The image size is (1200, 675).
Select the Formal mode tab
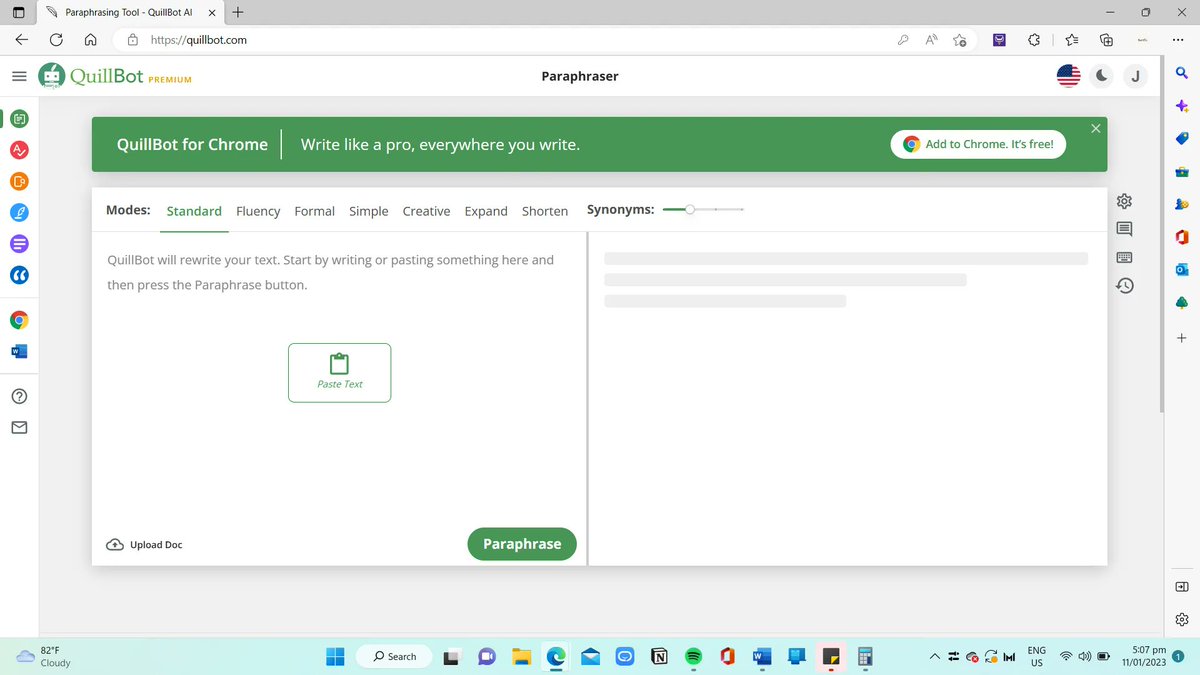point(315,211)
